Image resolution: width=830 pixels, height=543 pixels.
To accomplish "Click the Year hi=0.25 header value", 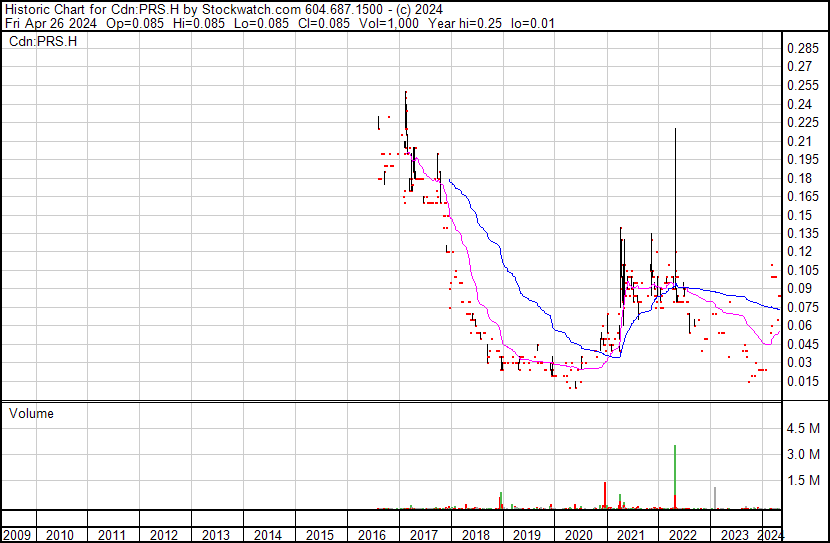I will [x=465, y=23].
